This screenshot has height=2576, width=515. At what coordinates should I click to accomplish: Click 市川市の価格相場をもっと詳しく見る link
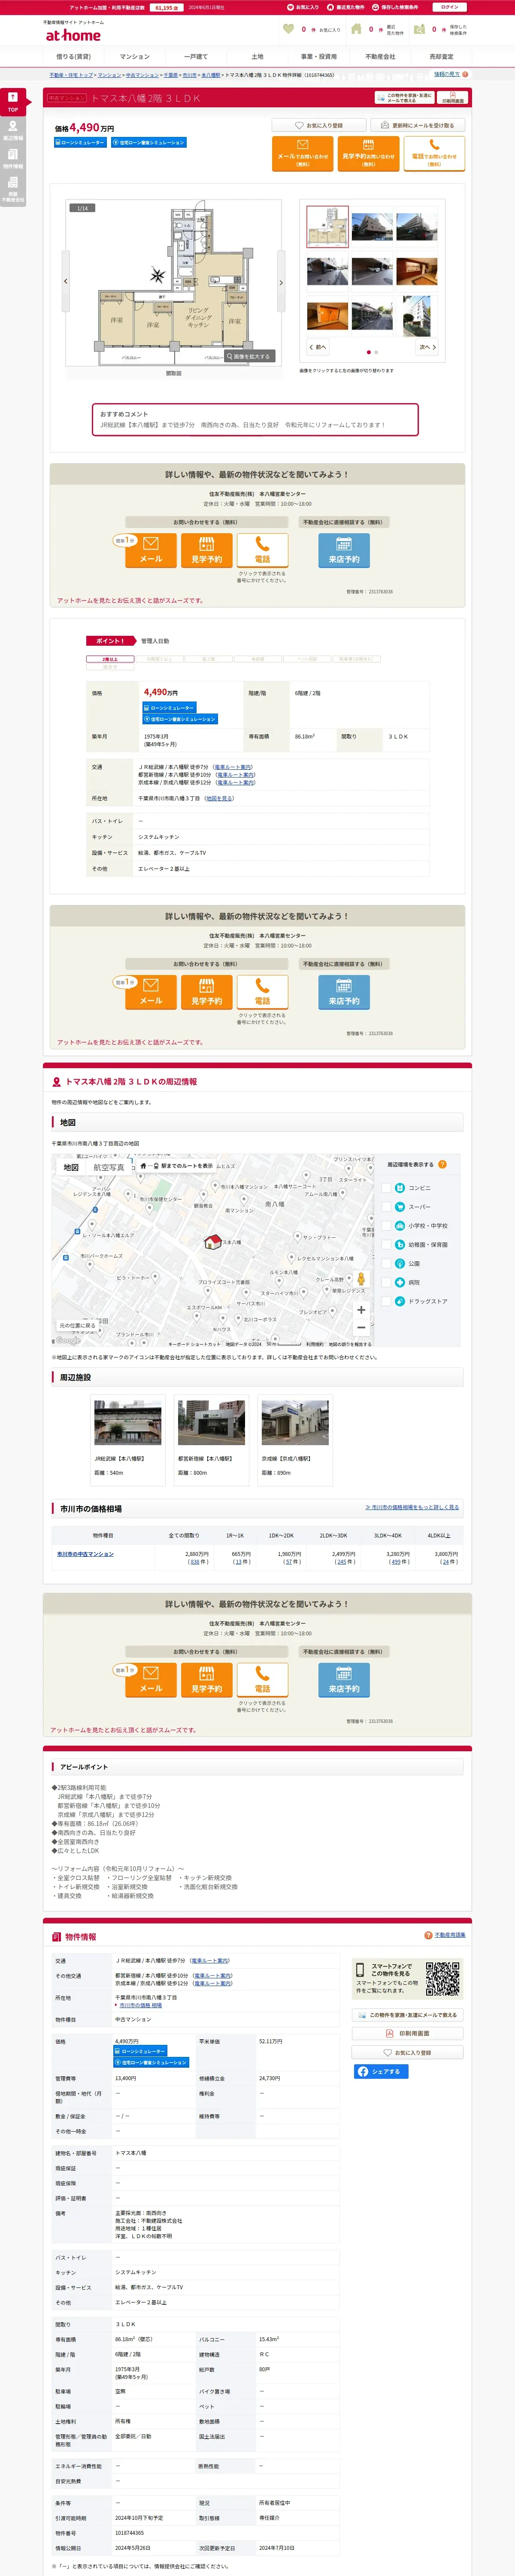412,1507
